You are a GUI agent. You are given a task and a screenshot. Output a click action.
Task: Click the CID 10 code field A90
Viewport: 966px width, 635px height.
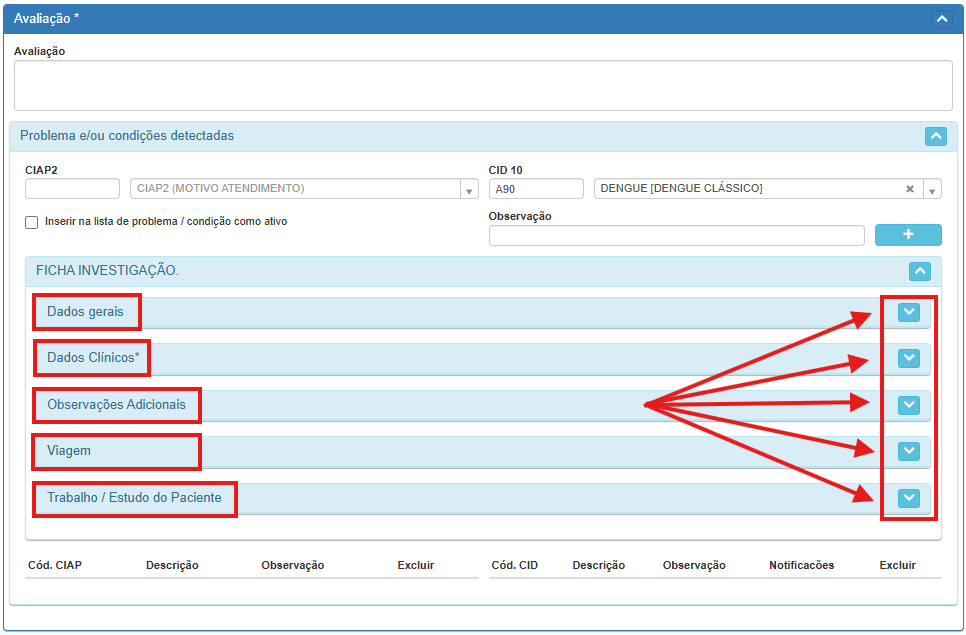click(x=535, y=189)
